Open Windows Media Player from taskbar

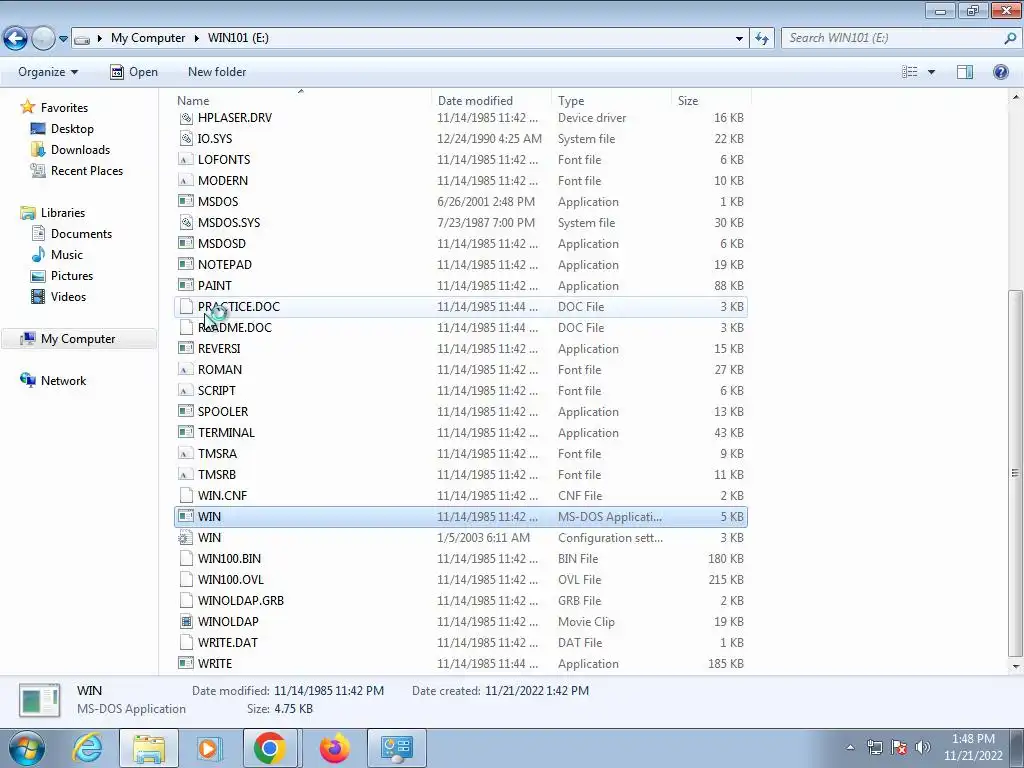click(209, 748)
